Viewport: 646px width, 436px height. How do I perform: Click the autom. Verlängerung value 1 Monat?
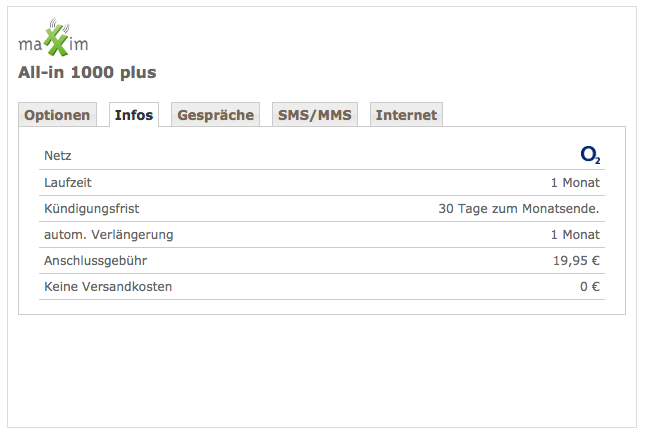(575, 234)
